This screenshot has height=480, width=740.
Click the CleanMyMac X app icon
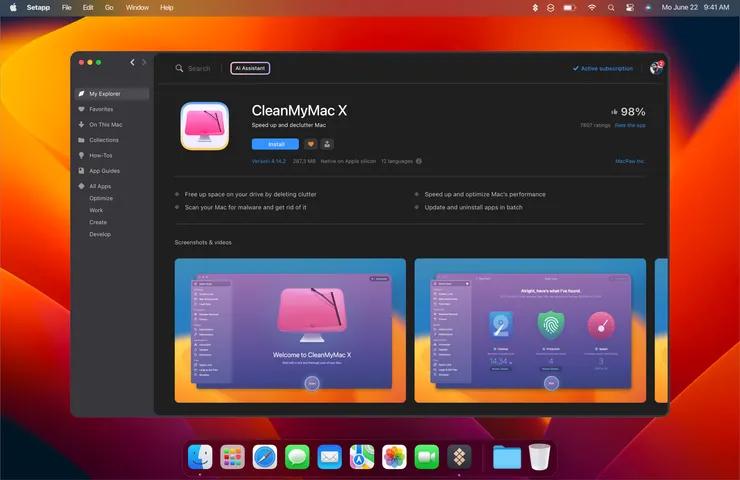(x=205, y=126)
